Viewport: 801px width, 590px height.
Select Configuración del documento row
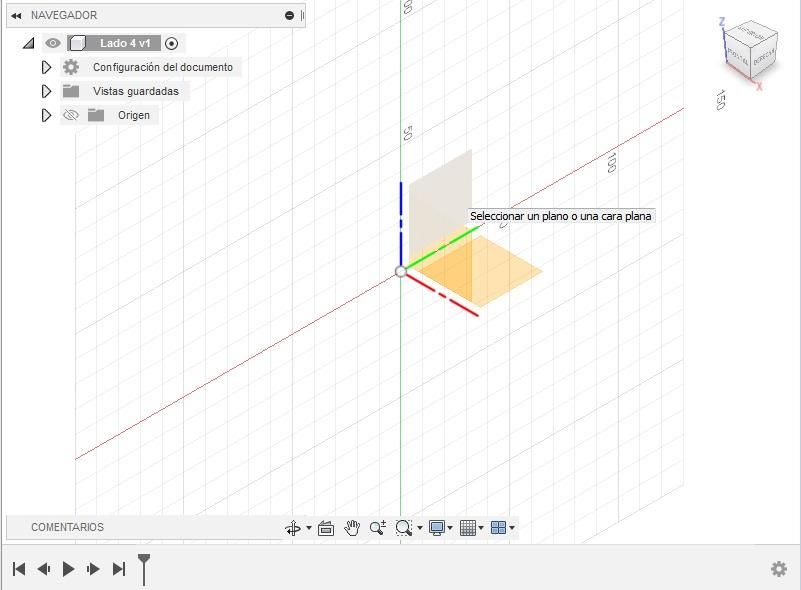(x=162, y=67)
